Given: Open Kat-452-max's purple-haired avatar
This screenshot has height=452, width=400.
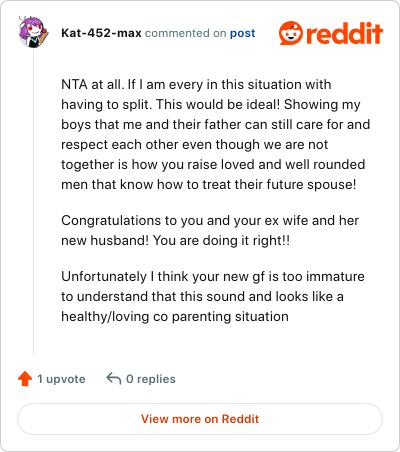Looking at the screenshot, I should tap(33, 32).
